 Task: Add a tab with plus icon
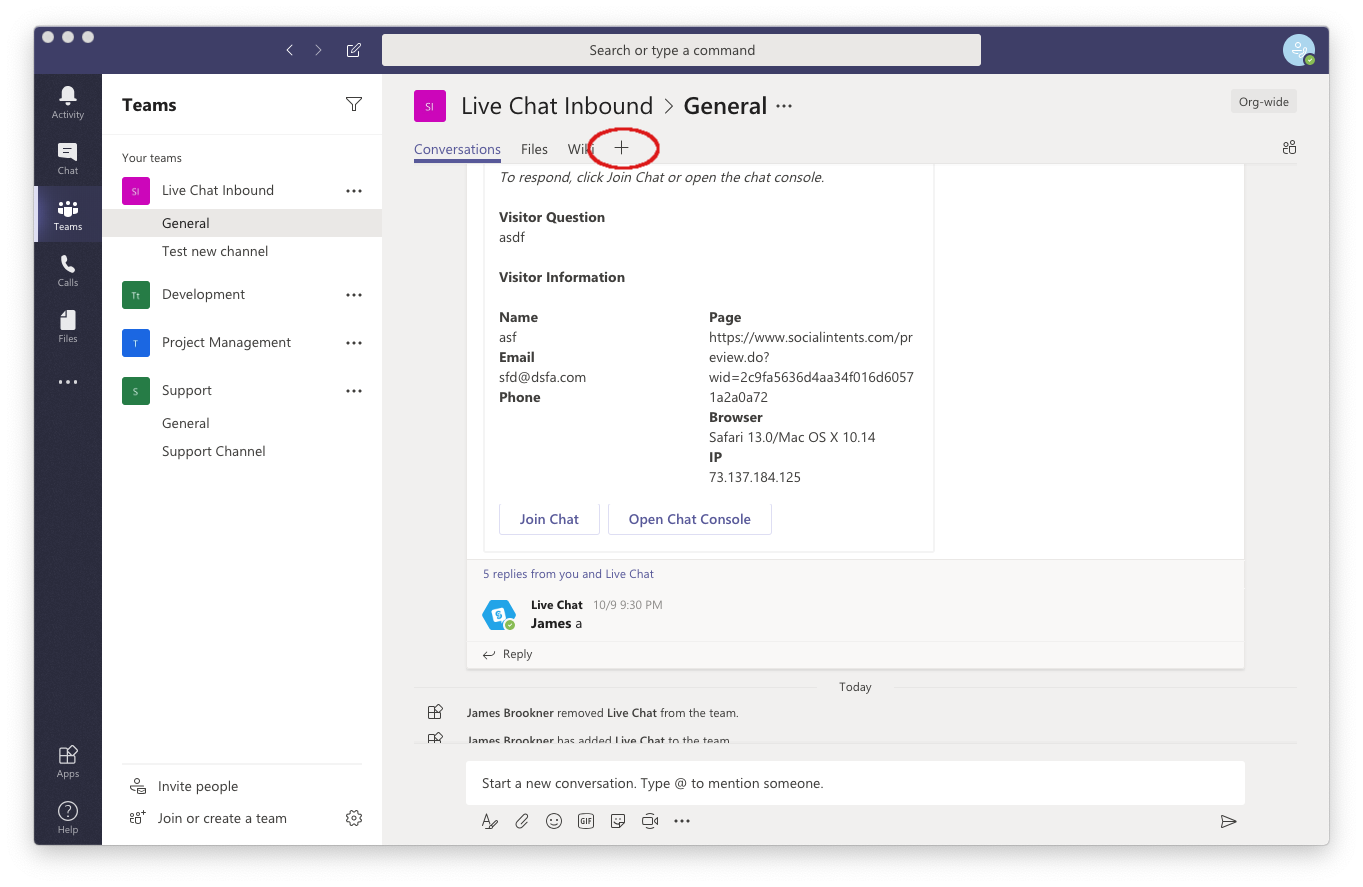click(x=621, y=148)
